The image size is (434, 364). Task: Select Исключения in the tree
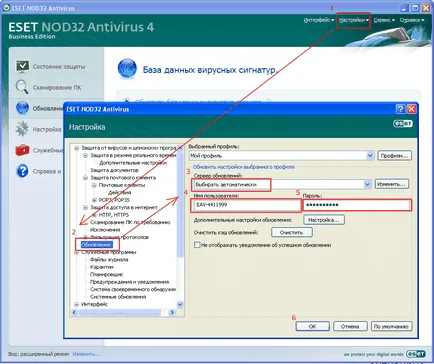click(x=105, y=230)
